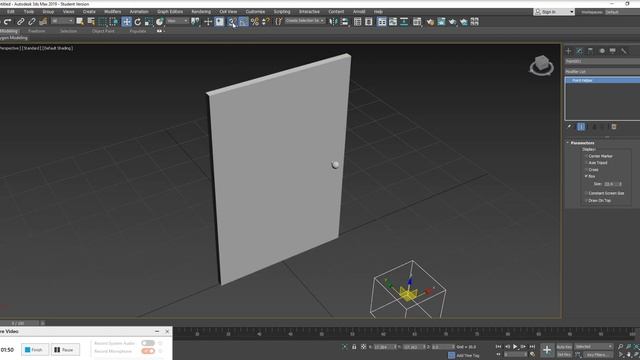Toggle the Ribbon display icon
This screenshot has width=640, height=360.
pyautogui.click(x=382, y=21)
